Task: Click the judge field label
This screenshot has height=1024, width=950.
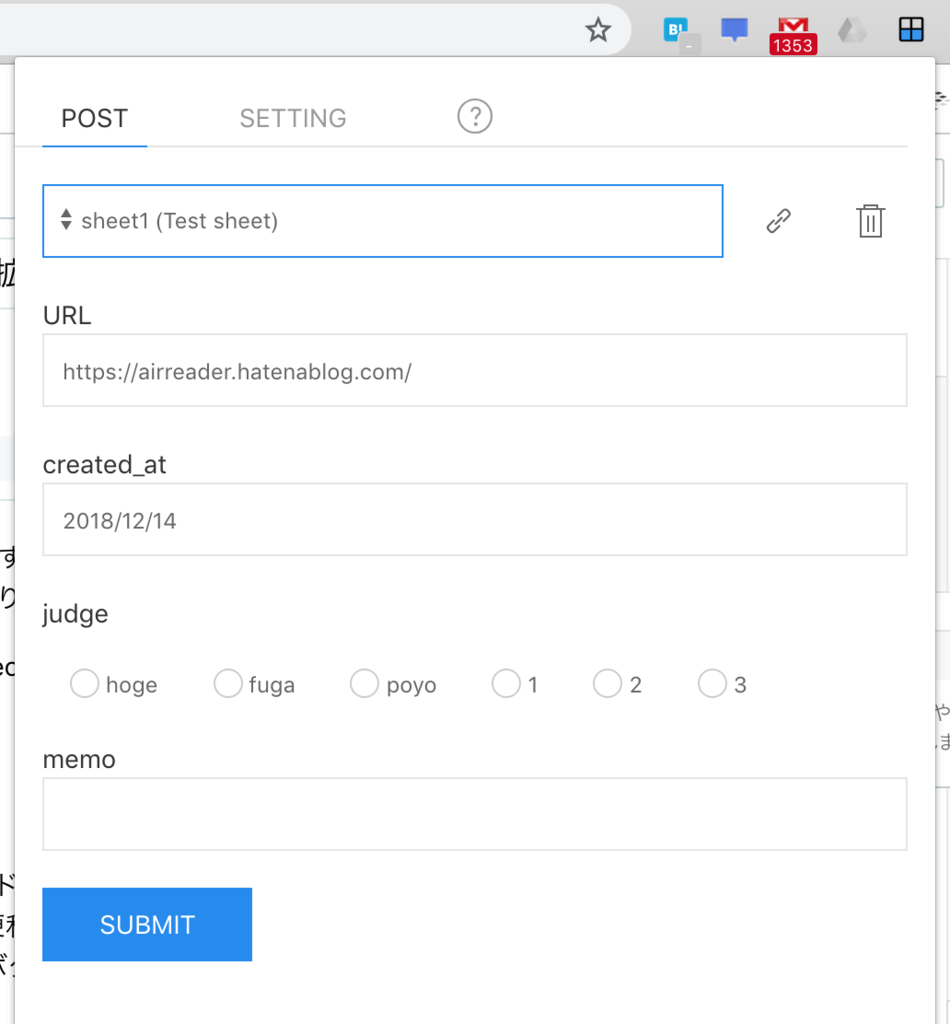Action: (75, 615)
